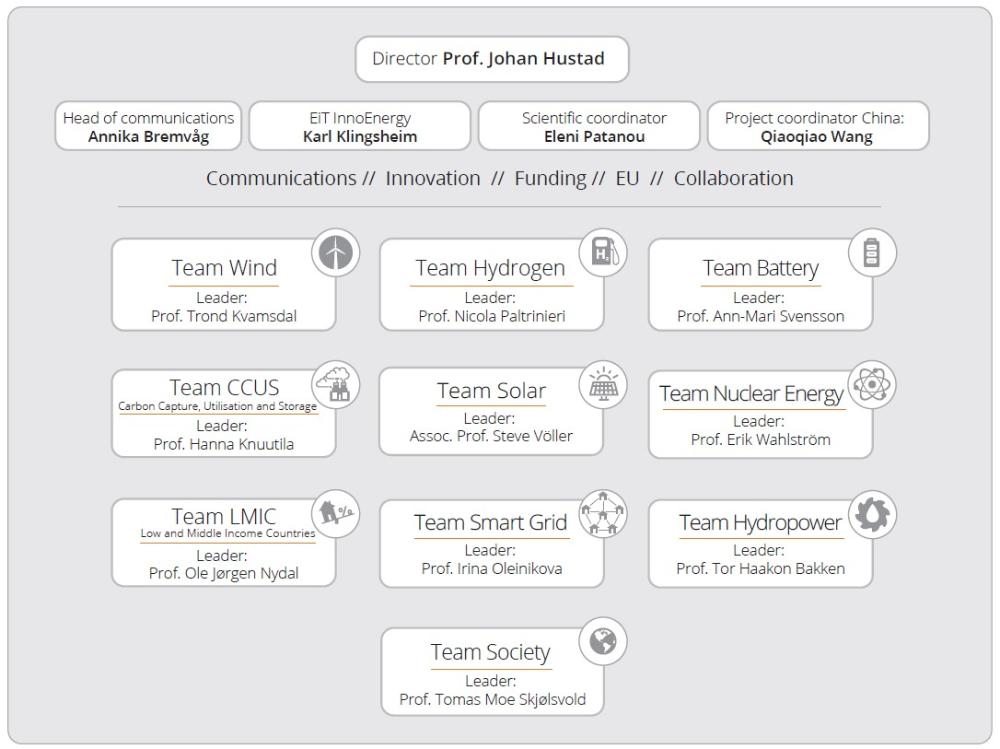Open the Team Wind heading

coord(223,268)
